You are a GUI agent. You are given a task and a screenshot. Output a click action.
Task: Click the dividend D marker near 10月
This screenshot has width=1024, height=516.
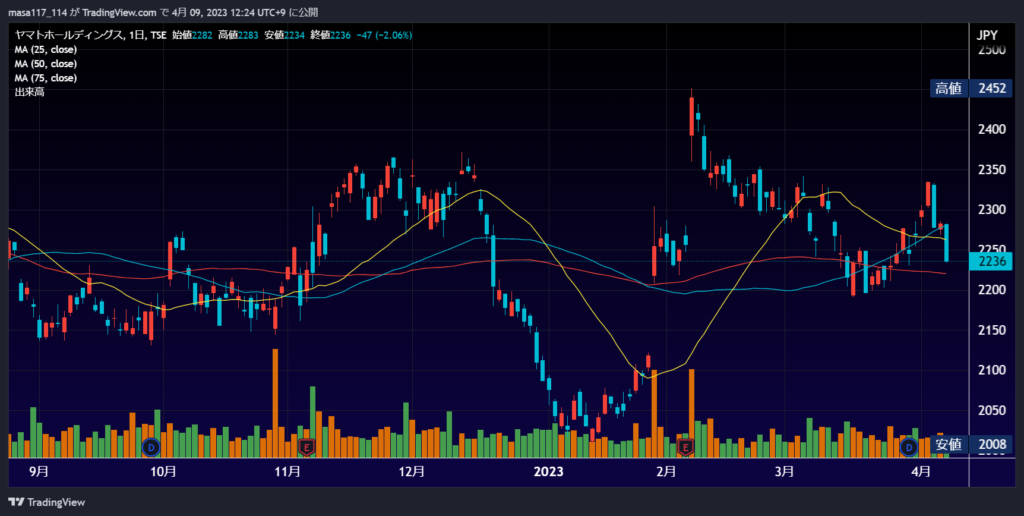click(x=152, y=447)
